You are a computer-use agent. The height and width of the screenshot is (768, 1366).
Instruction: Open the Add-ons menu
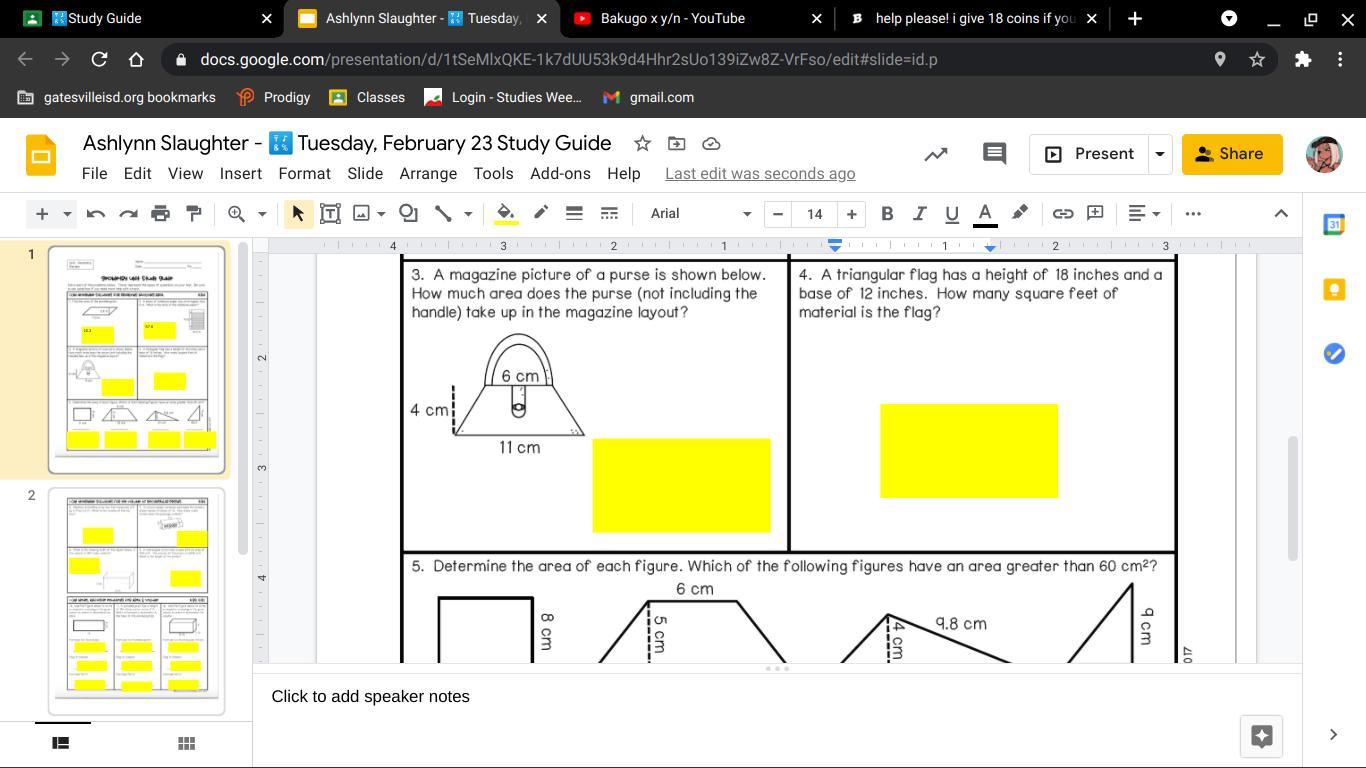tap(560, 173)
